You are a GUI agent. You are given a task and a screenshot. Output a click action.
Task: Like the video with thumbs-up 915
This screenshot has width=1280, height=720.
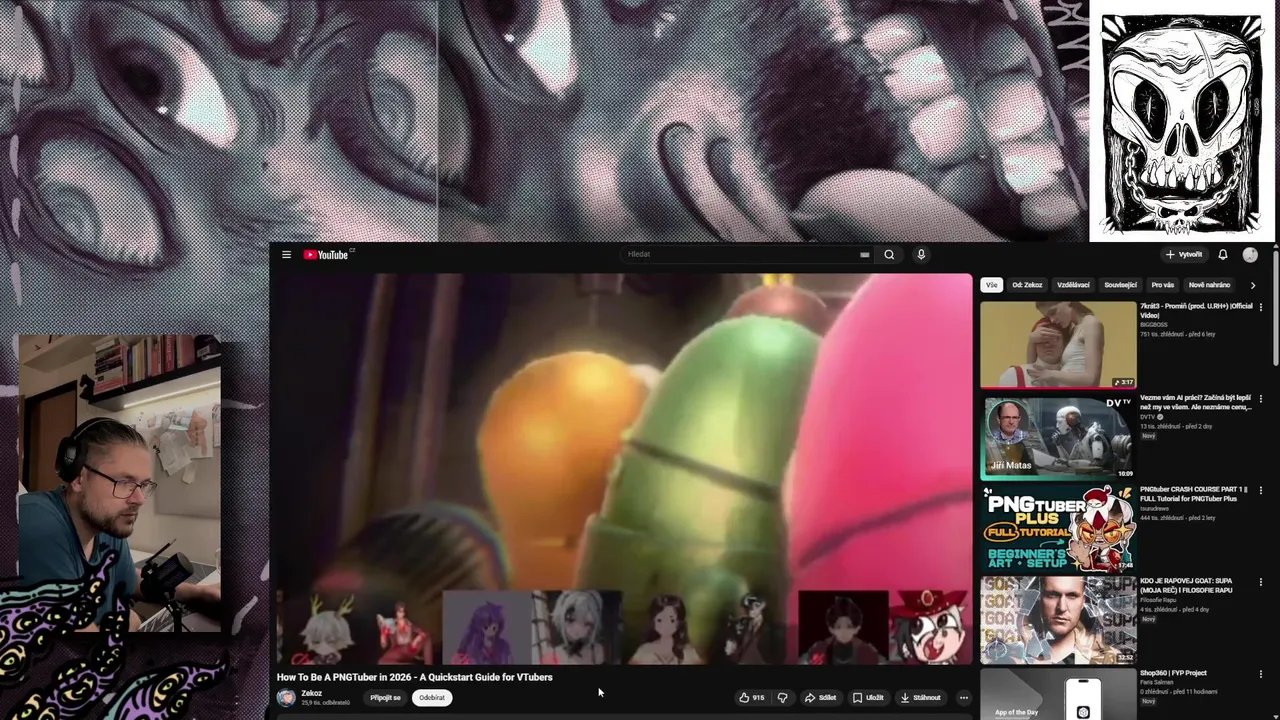tap(752, 698)
